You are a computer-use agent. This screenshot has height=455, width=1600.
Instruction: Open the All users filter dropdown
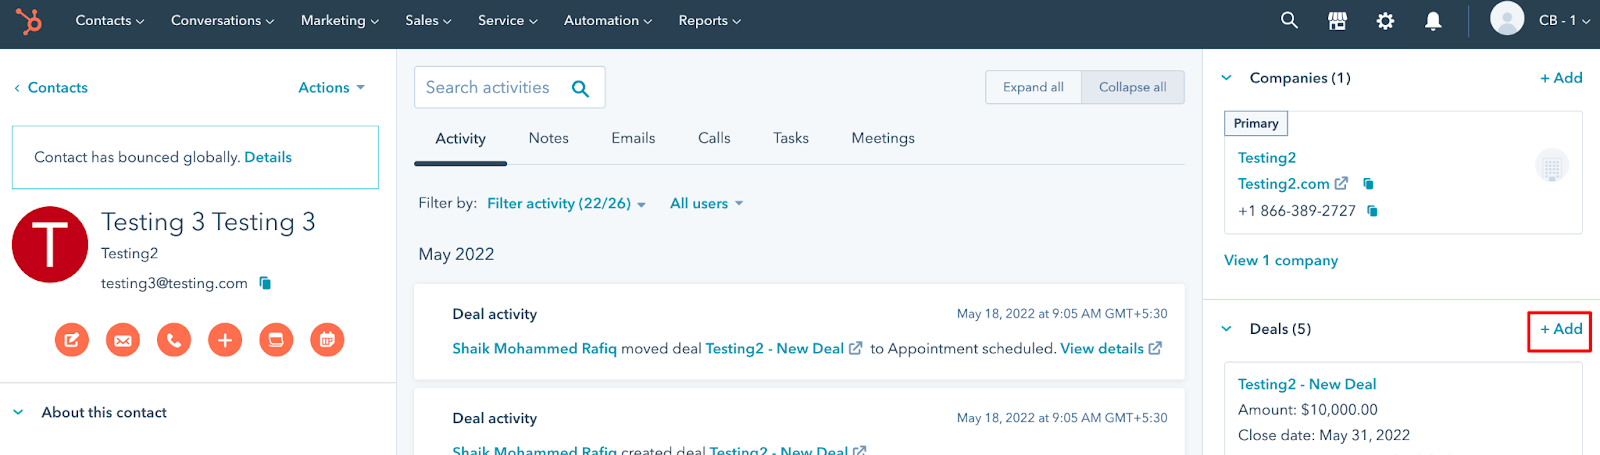(x=706, y=203)
